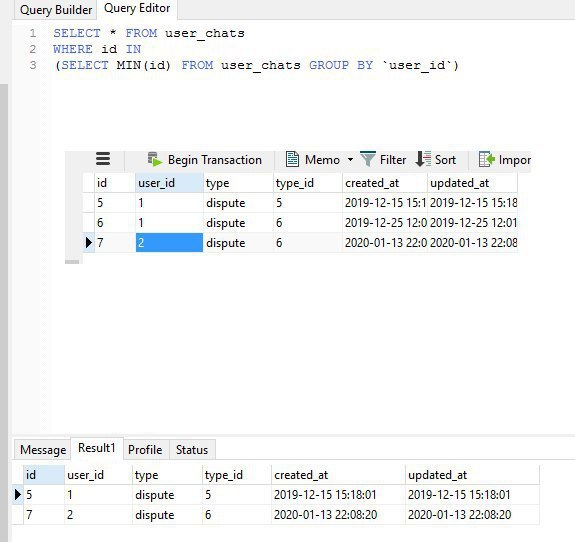This screenshot has height=542, width=575.
Task: Switch to the Query Builder tab
Action: (x=56, y=10)
